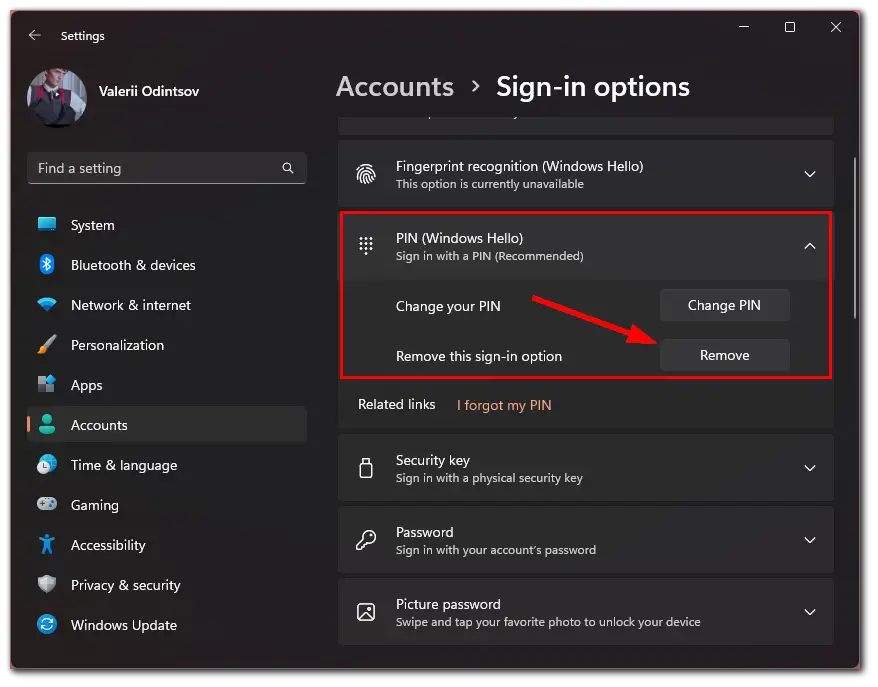Click the Valerii Odintsov account name

click(x=149, y=91)
